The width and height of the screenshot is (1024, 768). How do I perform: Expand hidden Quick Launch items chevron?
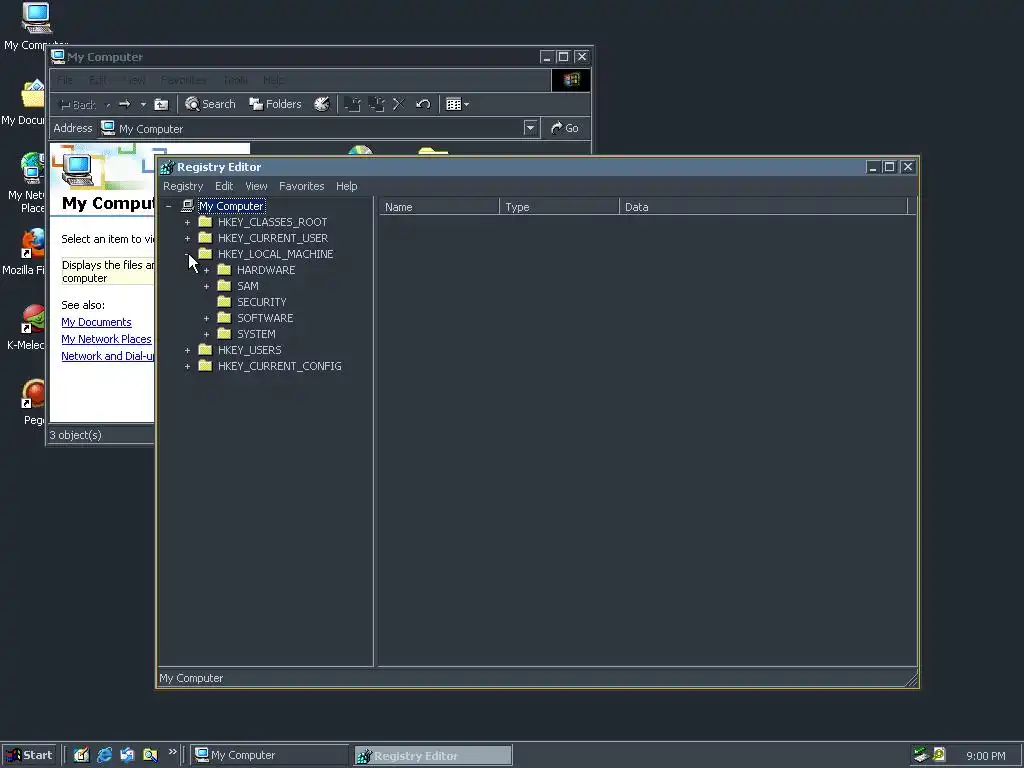coord(172,752)
